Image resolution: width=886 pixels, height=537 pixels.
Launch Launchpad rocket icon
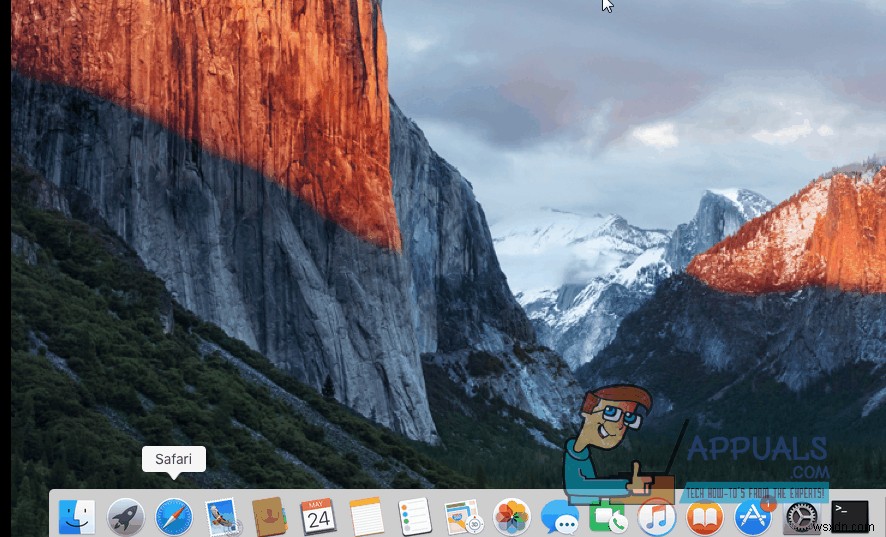(126, 517)
